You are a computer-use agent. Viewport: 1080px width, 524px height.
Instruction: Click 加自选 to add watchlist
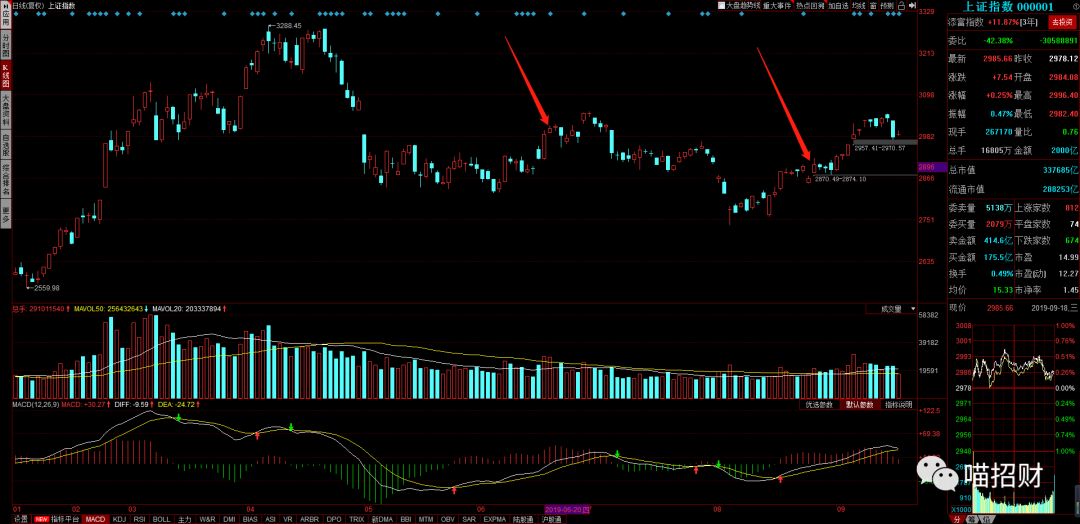838,6
